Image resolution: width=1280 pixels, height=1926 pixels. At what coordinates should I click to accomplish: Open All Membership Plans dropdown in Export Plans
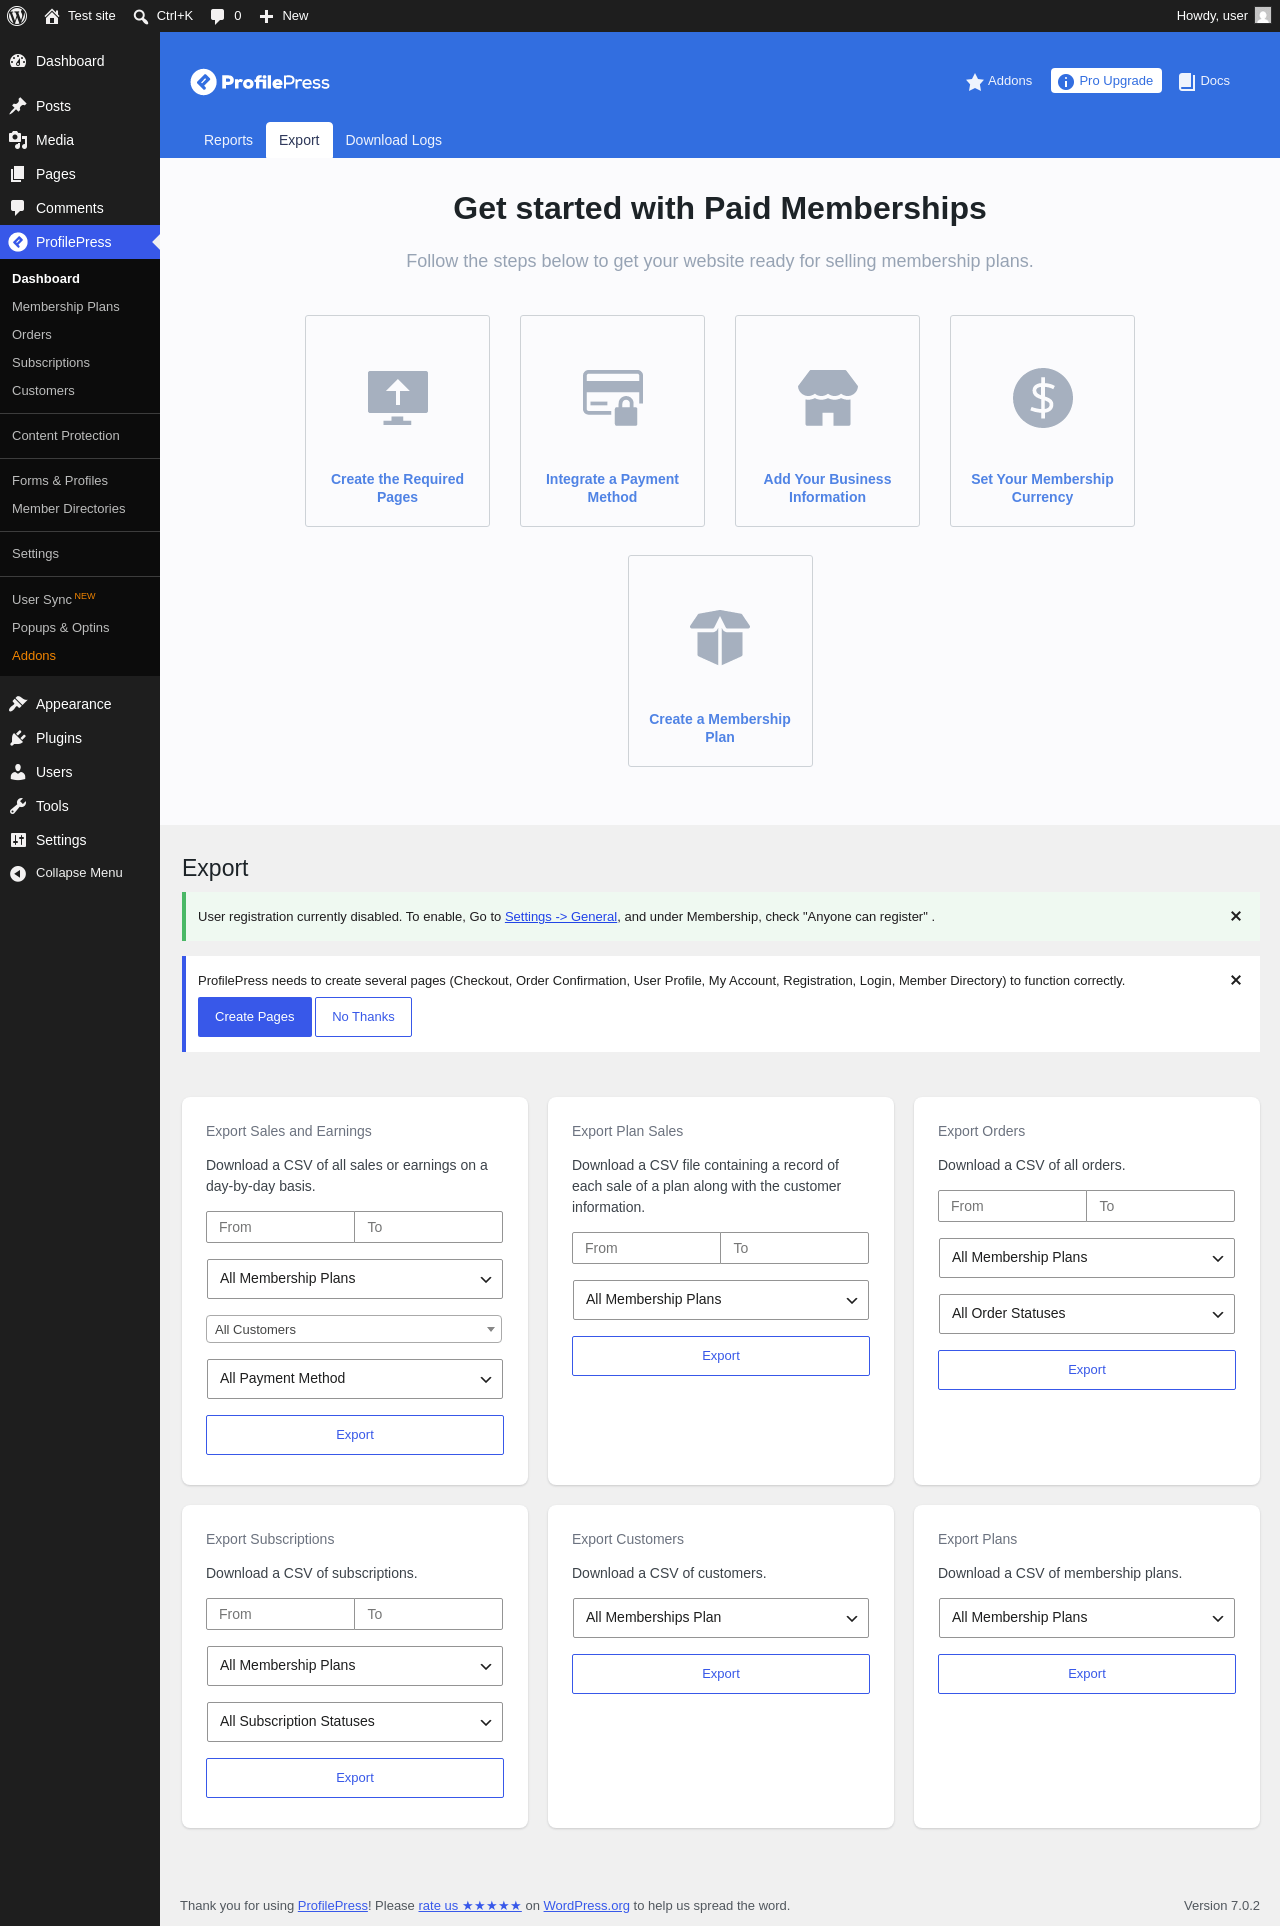tap(1087, 1618)
